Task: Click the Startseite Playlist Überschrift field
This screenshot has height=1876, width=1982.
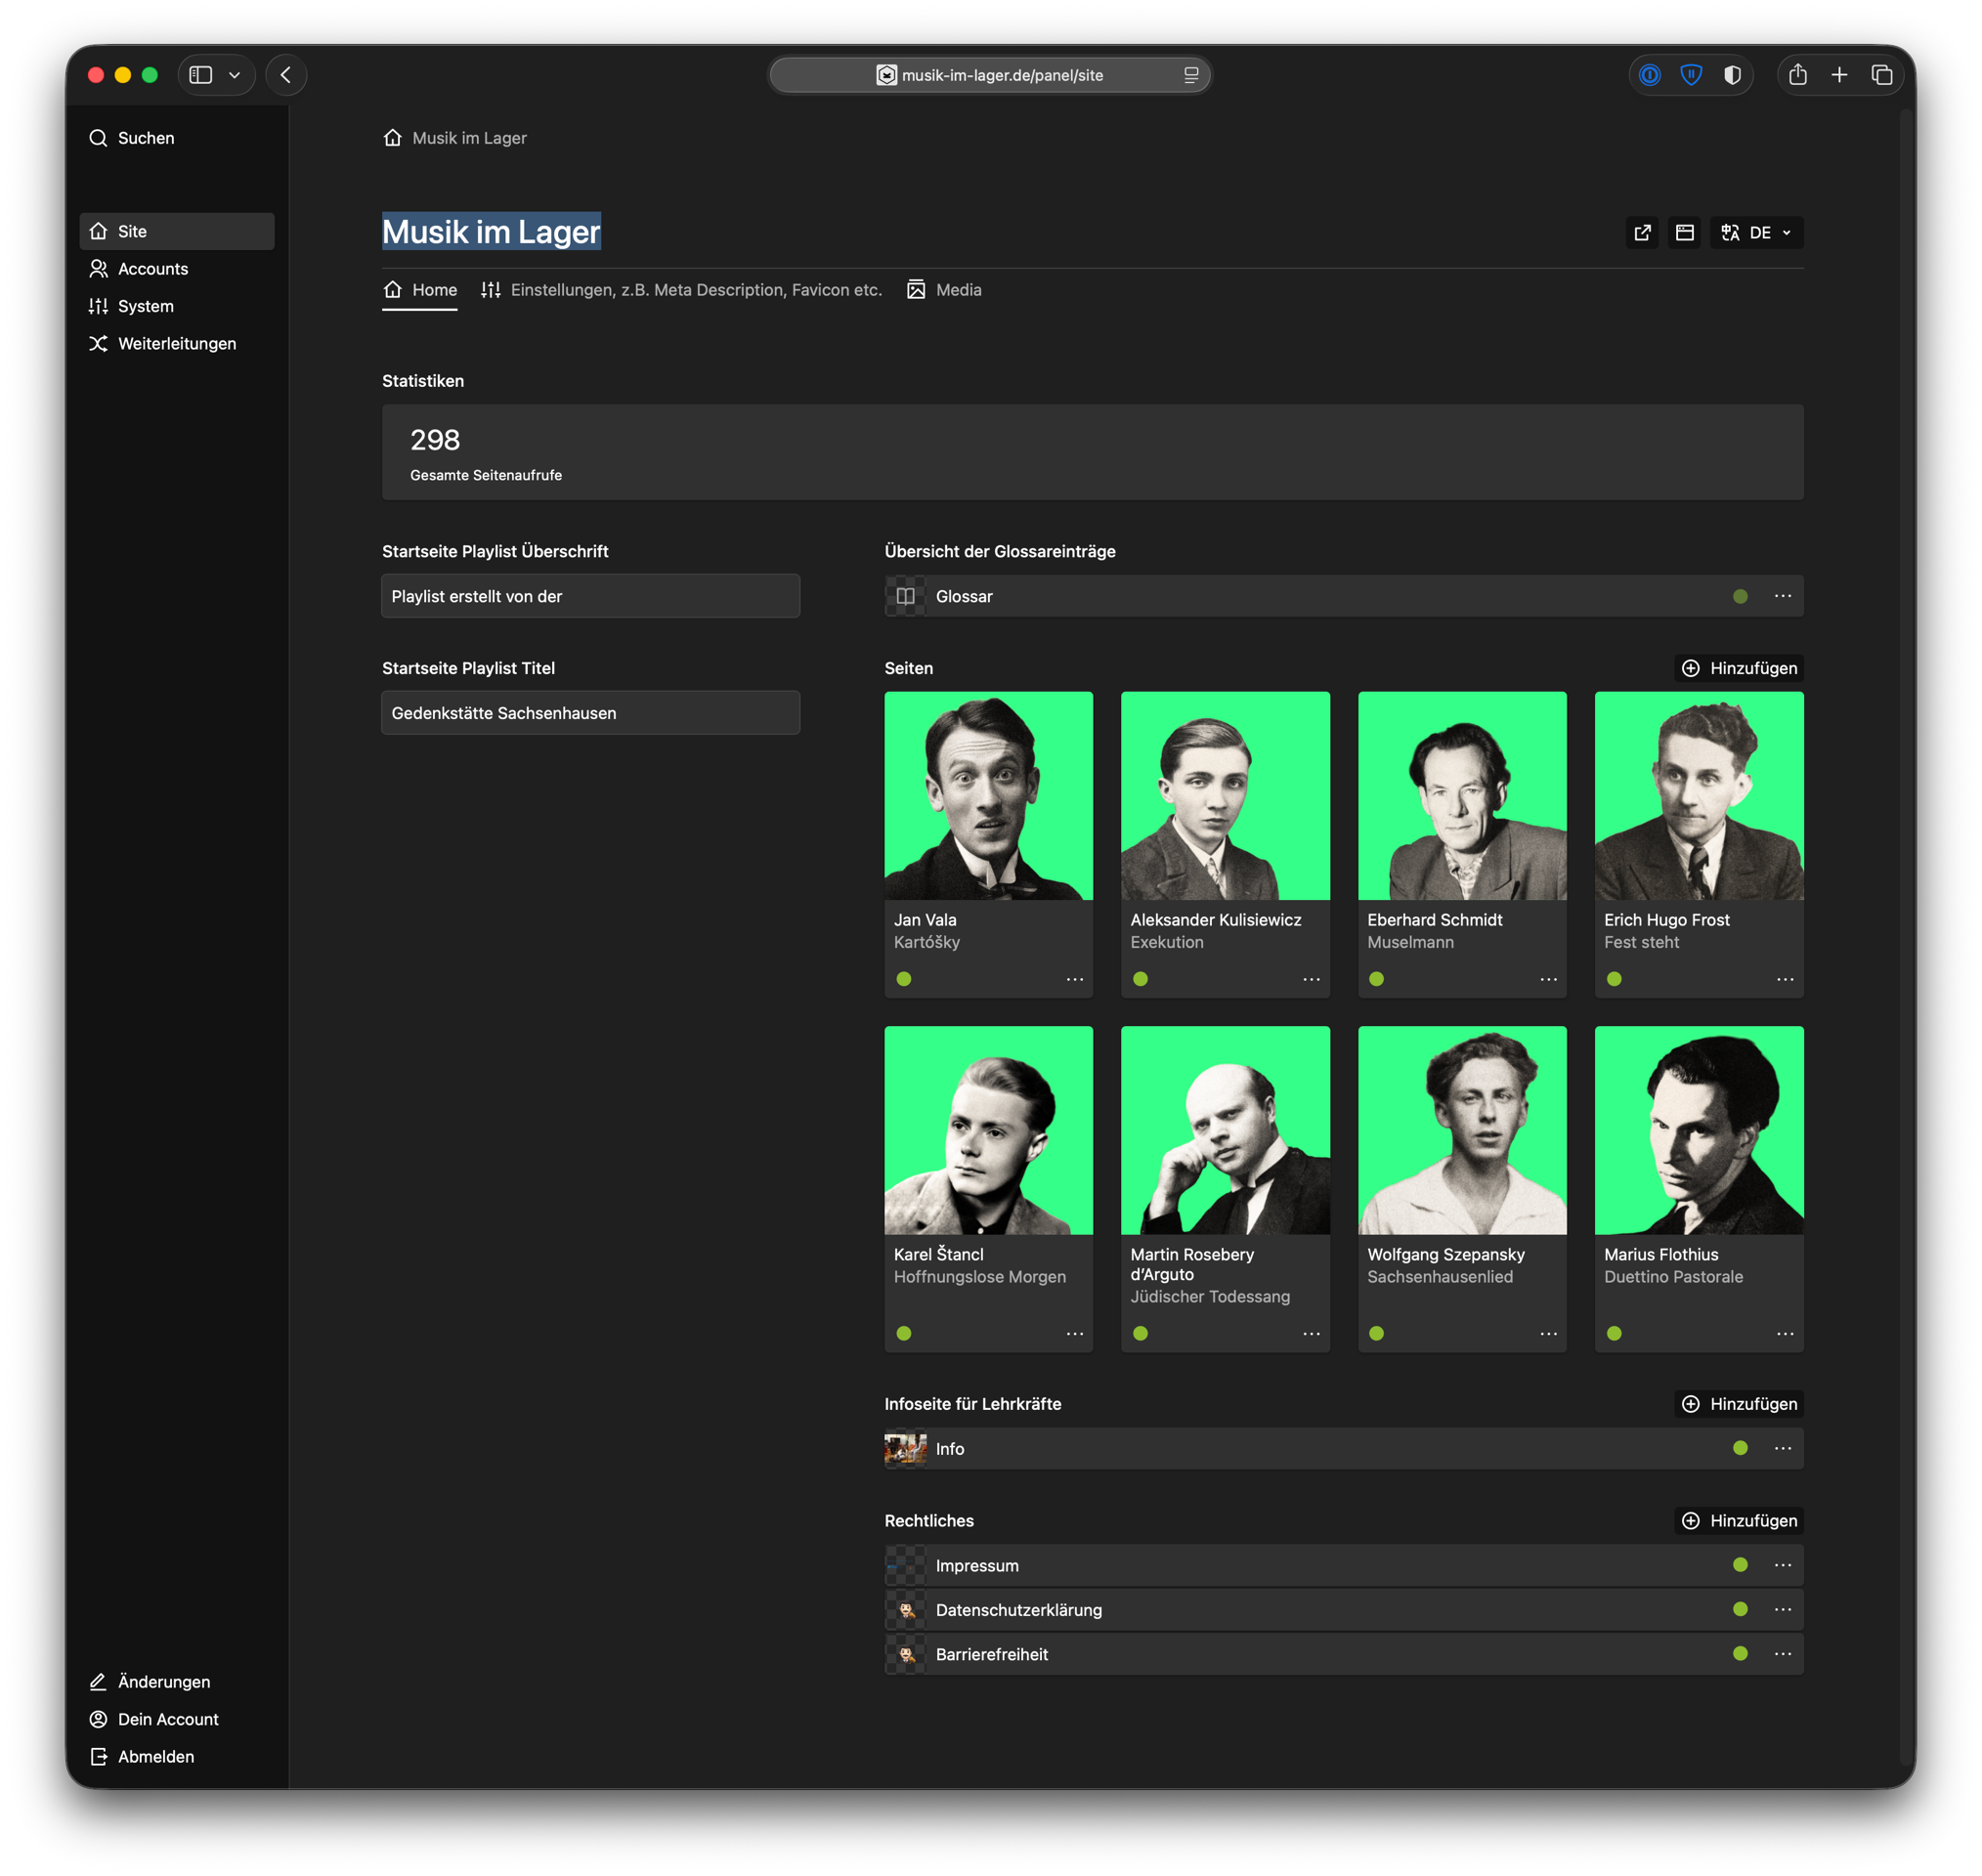Action: (591, 596)
